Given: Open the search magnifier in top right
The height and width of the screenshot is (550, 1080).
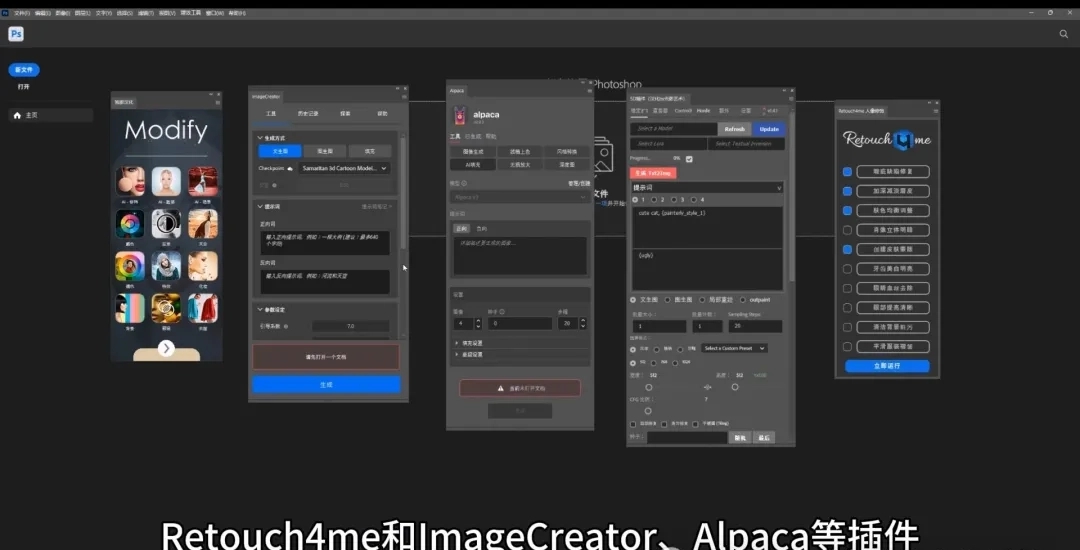Looking at the screenshot, I should [x=1063, y=34].
